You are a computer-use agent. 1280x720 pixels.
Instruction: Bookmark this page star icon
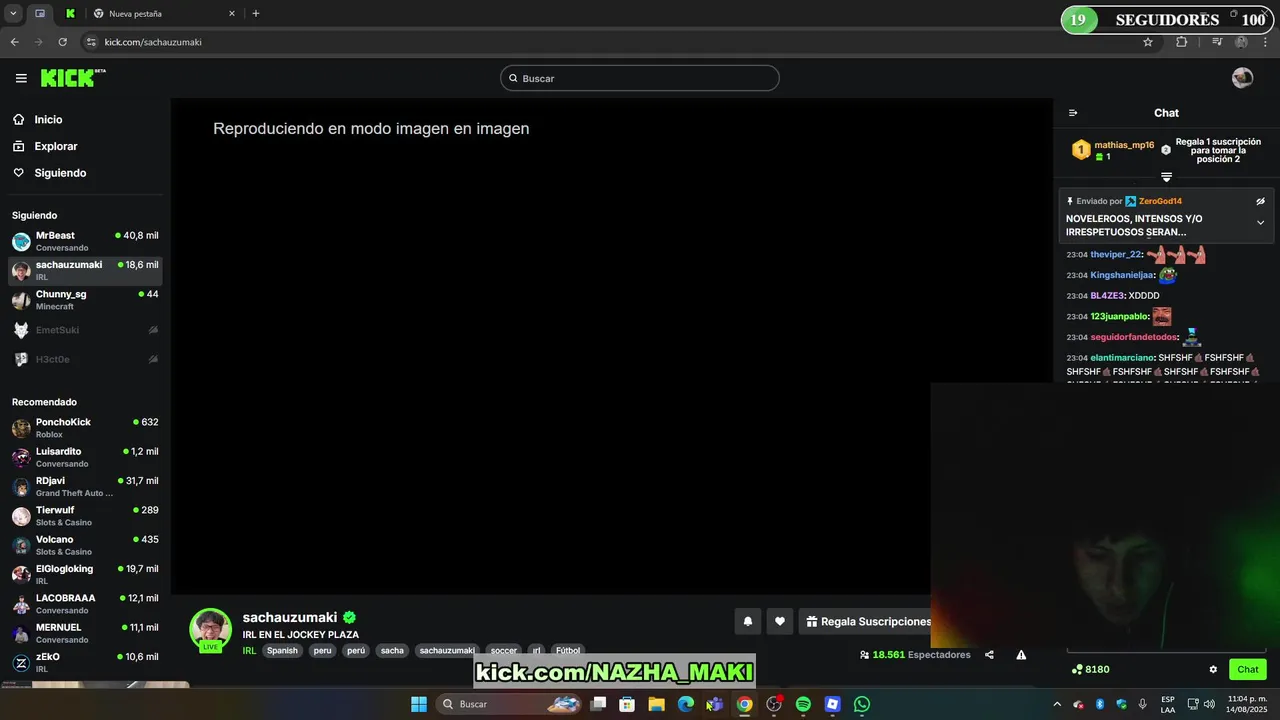pyautogui.click(x=1148, y=42)
